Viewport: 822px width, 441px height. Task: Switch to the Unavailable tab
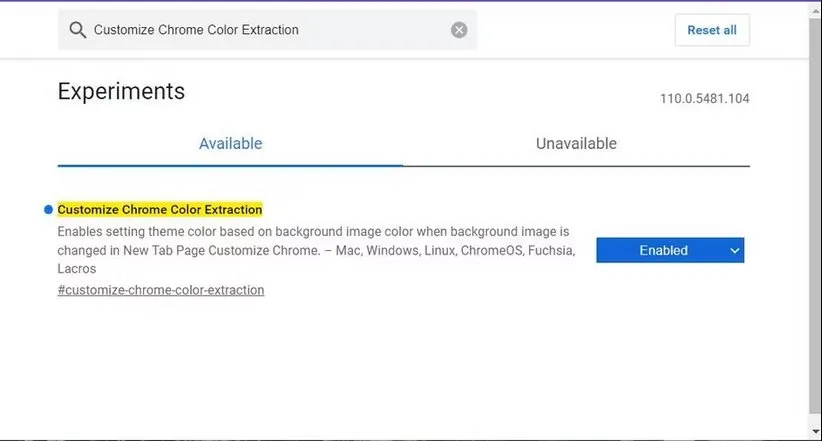576,143
